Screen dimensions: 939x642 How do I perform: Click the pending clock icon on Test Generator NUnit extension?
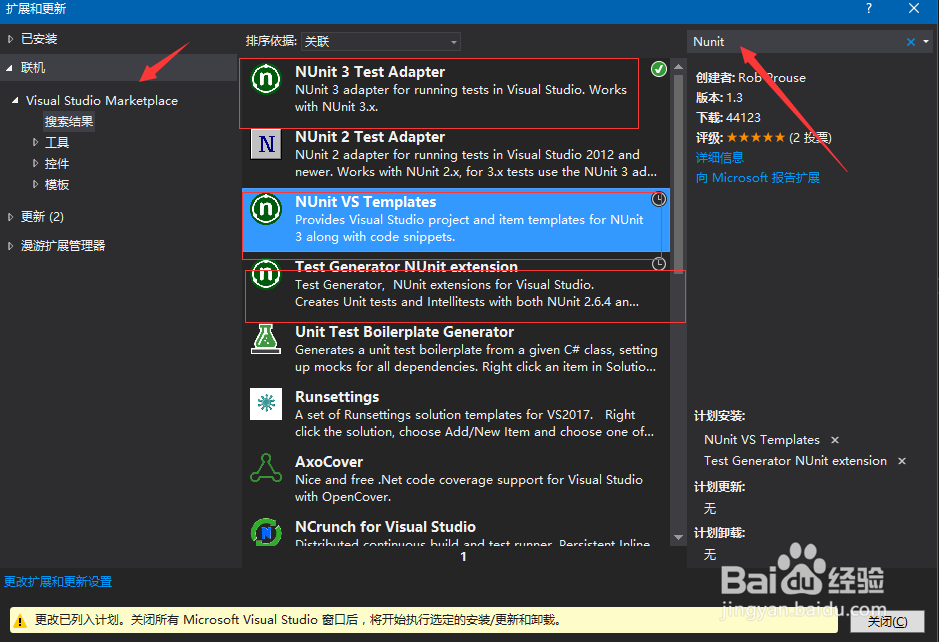pyautogui.click(x=659, y=264)
